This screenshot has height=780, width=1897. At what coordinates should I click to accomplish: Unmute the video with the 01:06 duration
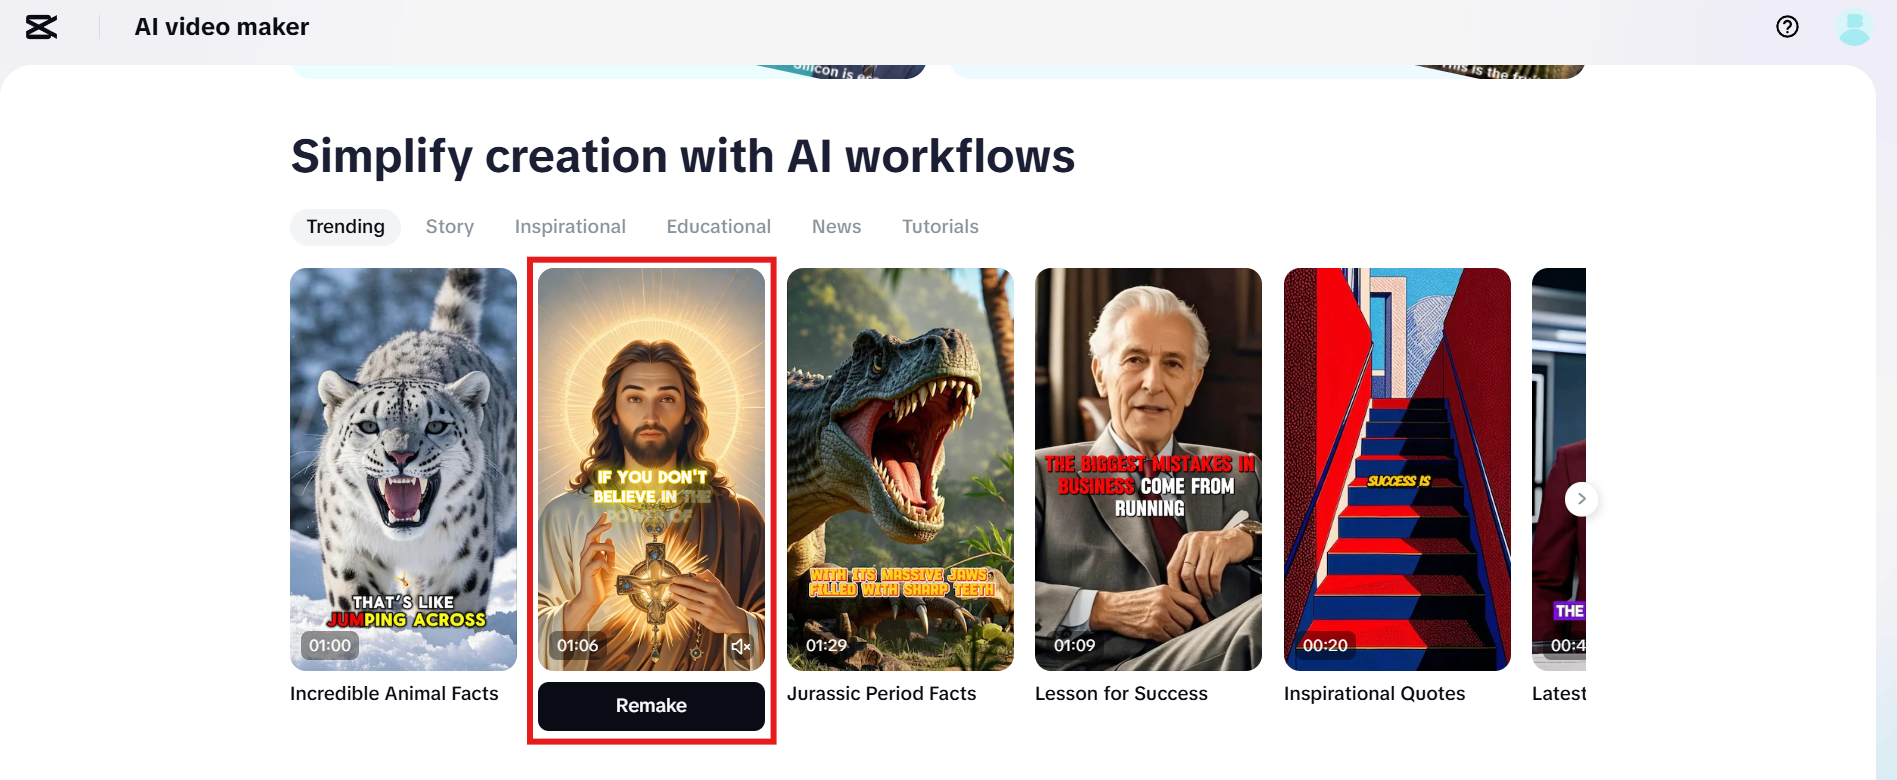741,646
